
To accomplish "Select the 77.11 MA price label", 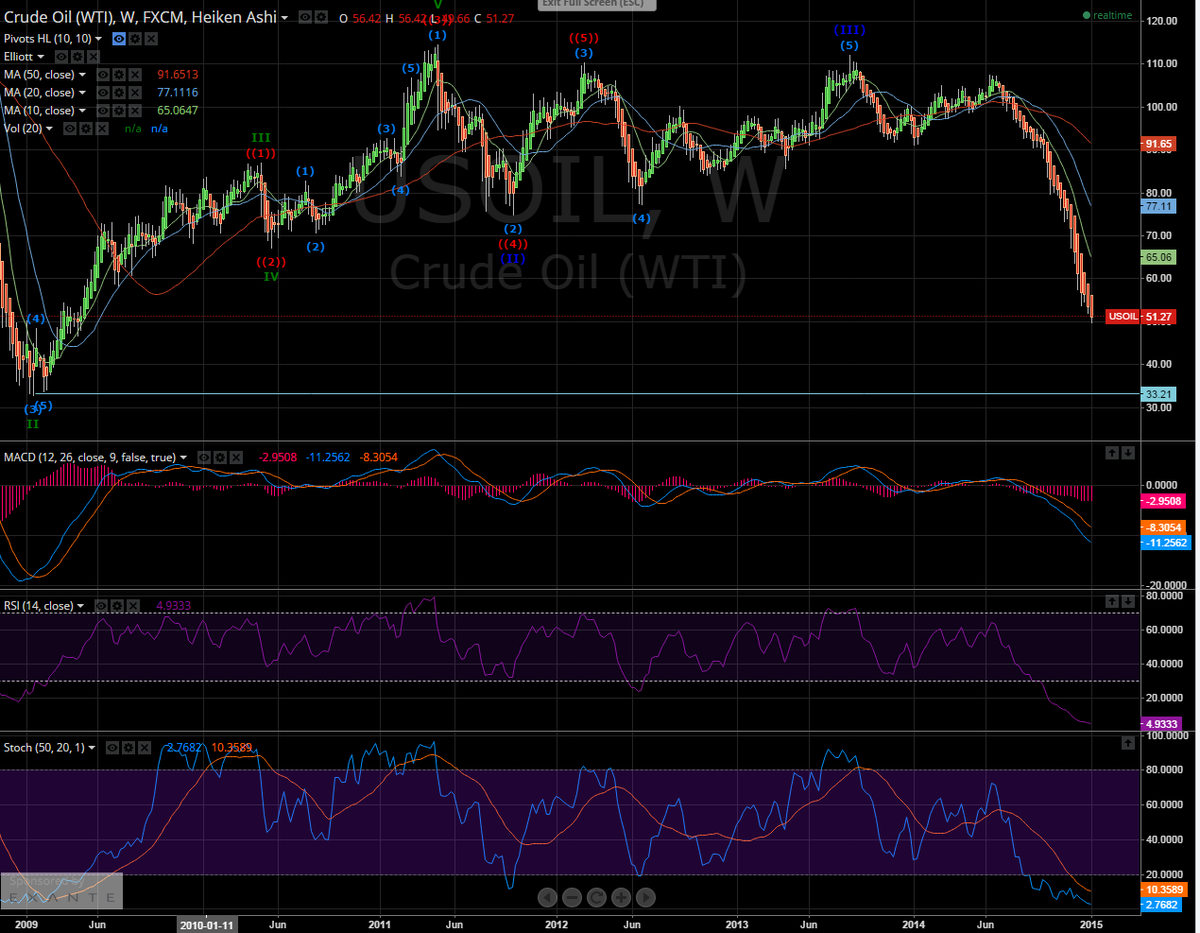I will pyautogui.click(x=1159, y=205).
